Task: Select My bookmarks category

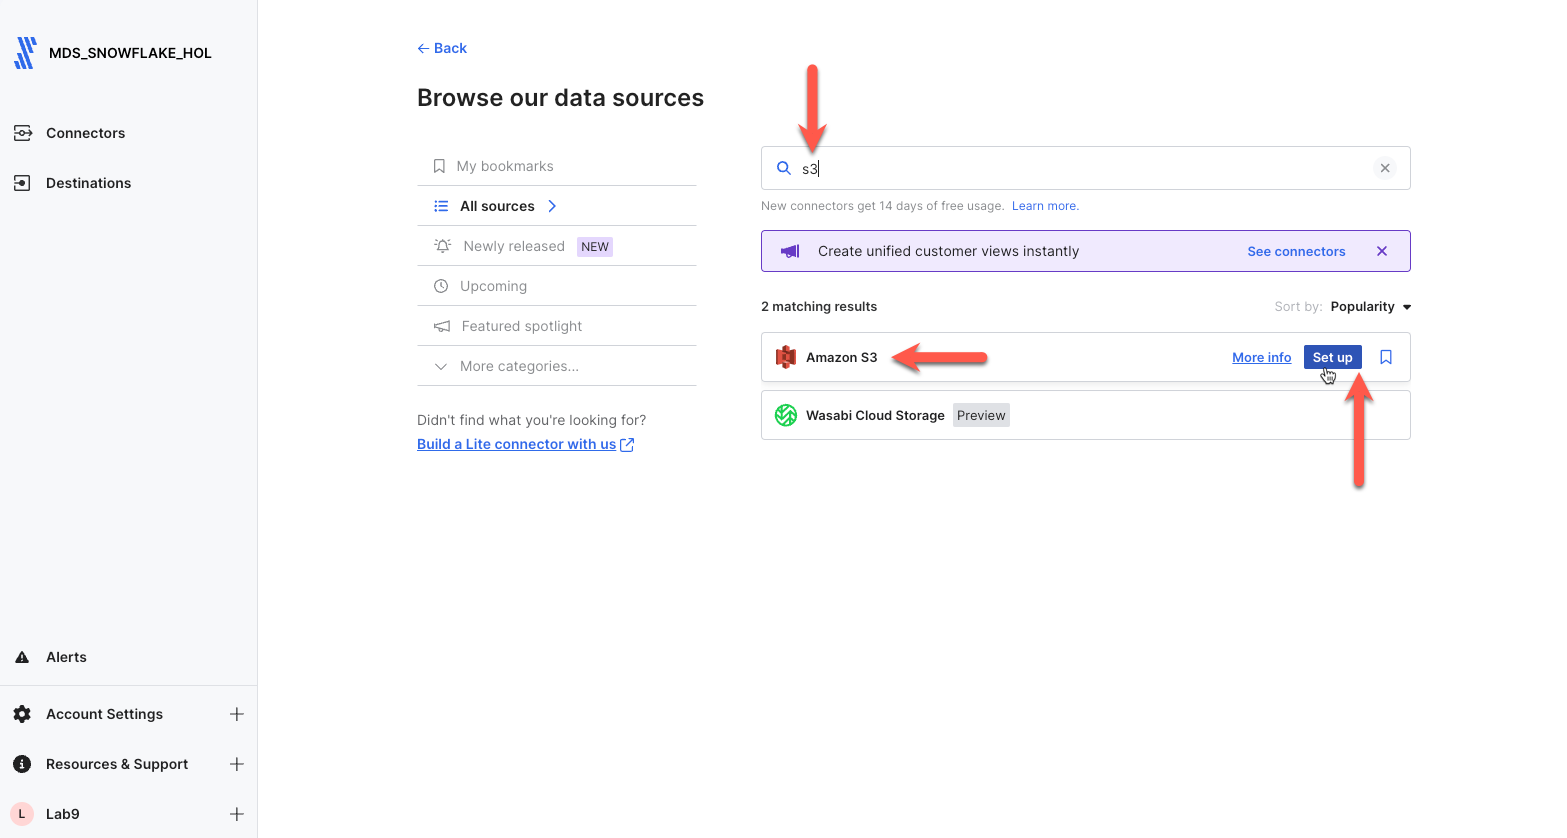Action: 504,166
